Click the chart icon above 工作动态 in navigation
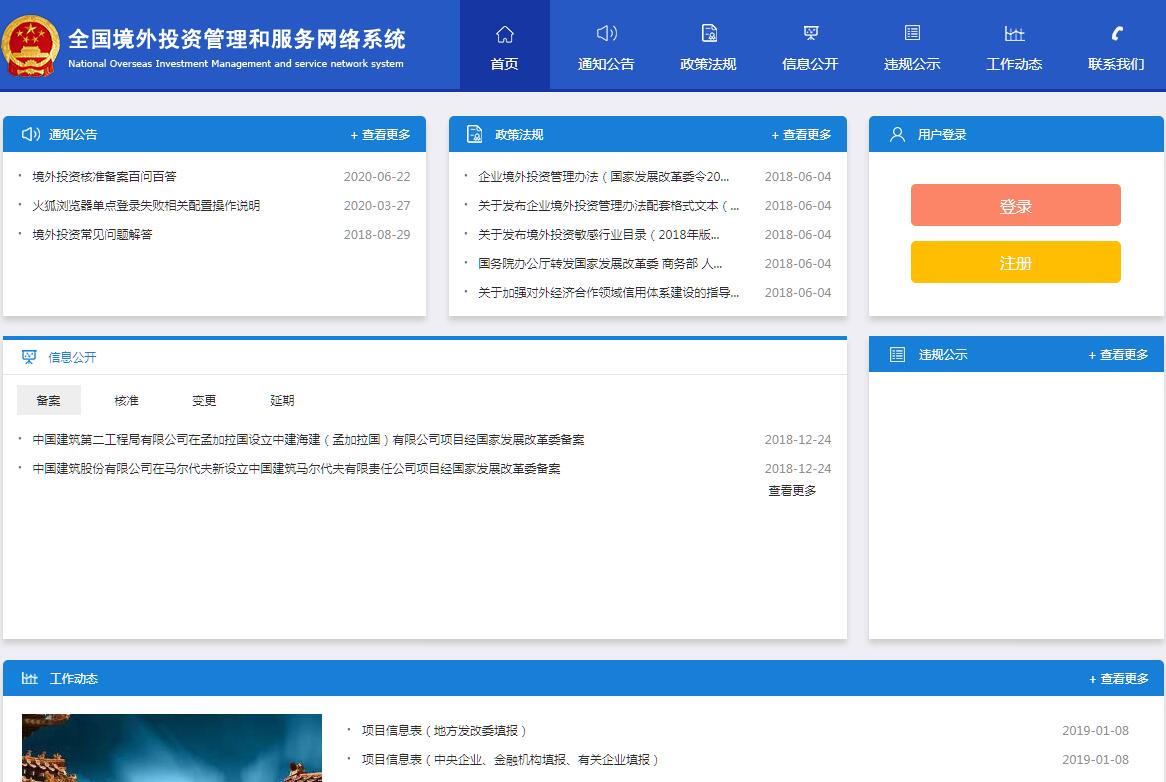The image size is (1166, 782). [x=1014, y=35]
